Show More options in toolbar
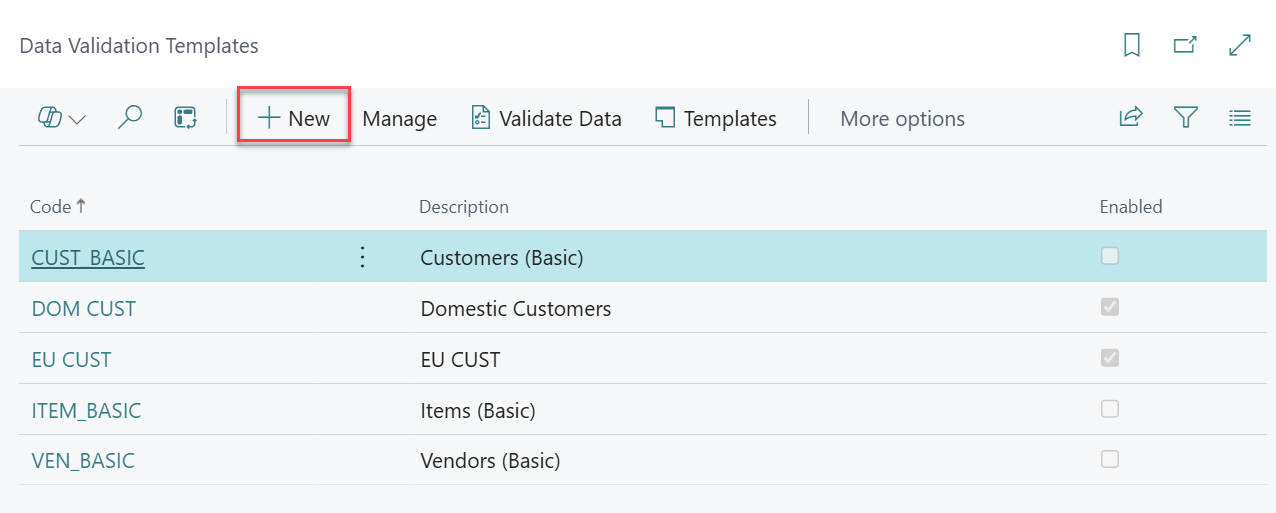The height and width of the screenshot is (513, 1276). (x=903, y=118)
